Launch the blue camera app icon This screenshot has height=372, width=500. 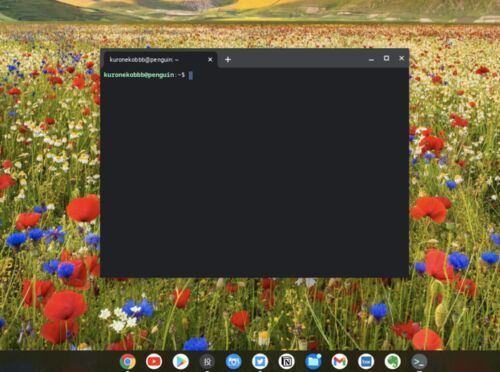(233, 362)
